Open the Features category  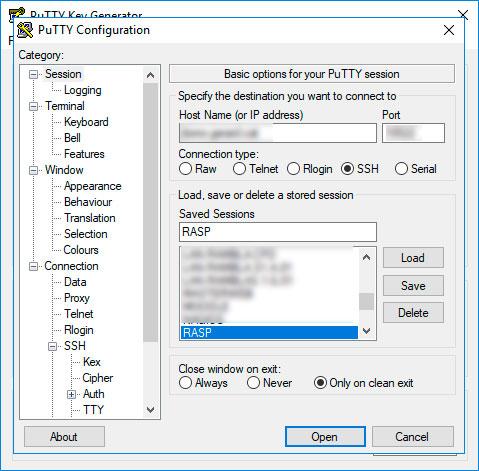pos(84,154)
